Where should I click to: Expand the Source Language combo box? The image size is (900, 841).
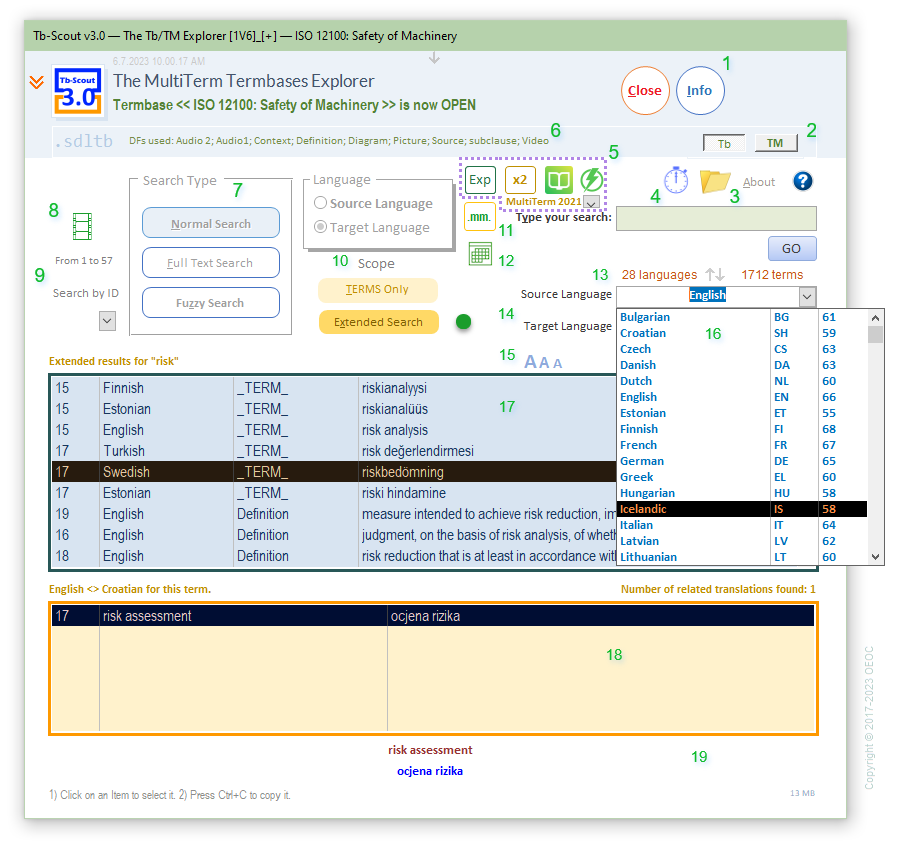(807, 296)
